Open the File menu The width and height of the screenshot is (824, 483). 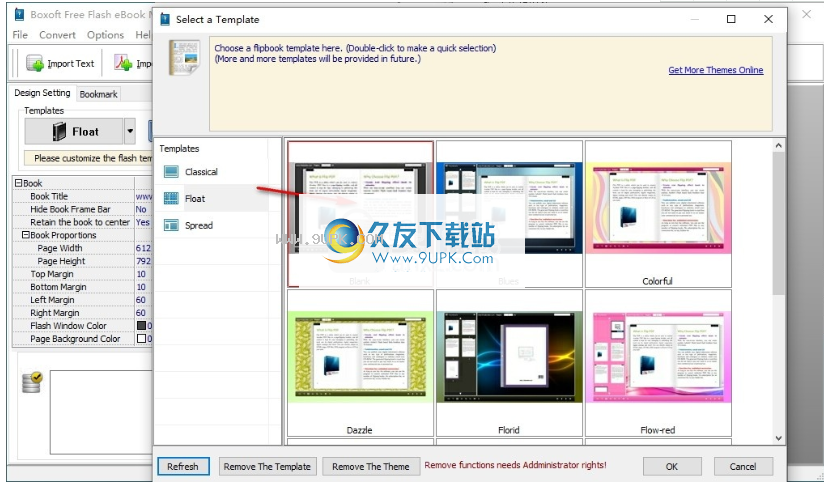20,35
